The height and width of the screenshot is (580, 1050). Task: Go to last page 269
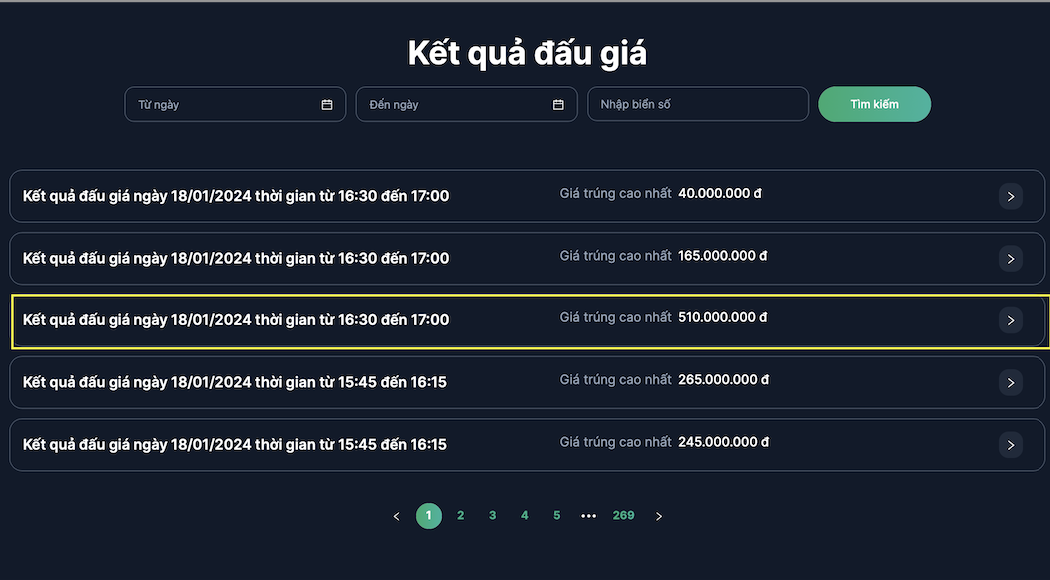pyautogui.click(x=624, y=516)
